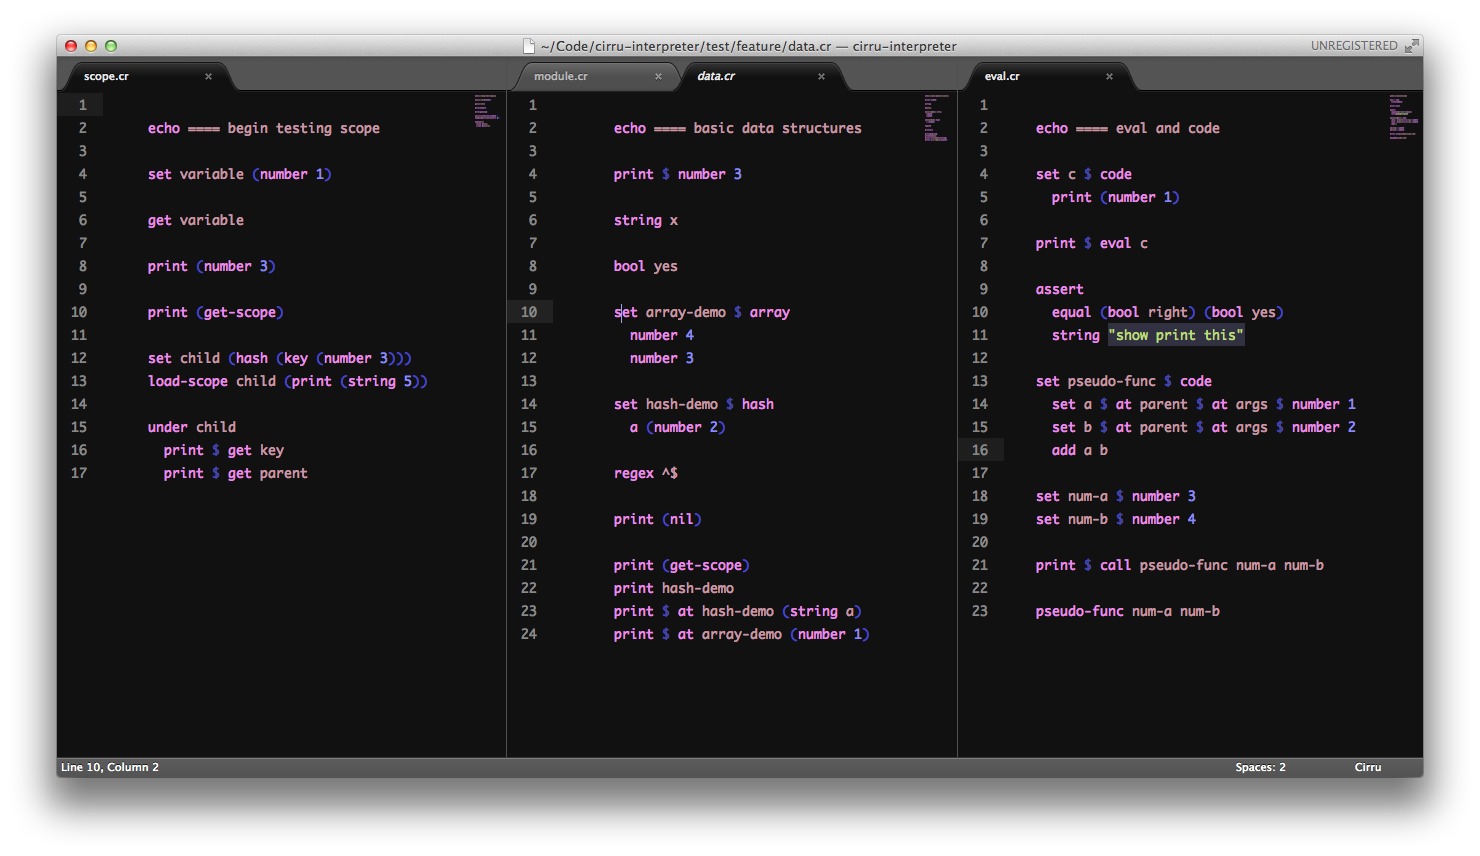Click line number 10 in data.cr gutter
Screen dimensions: 1480x856
click(x=528, y=312)
